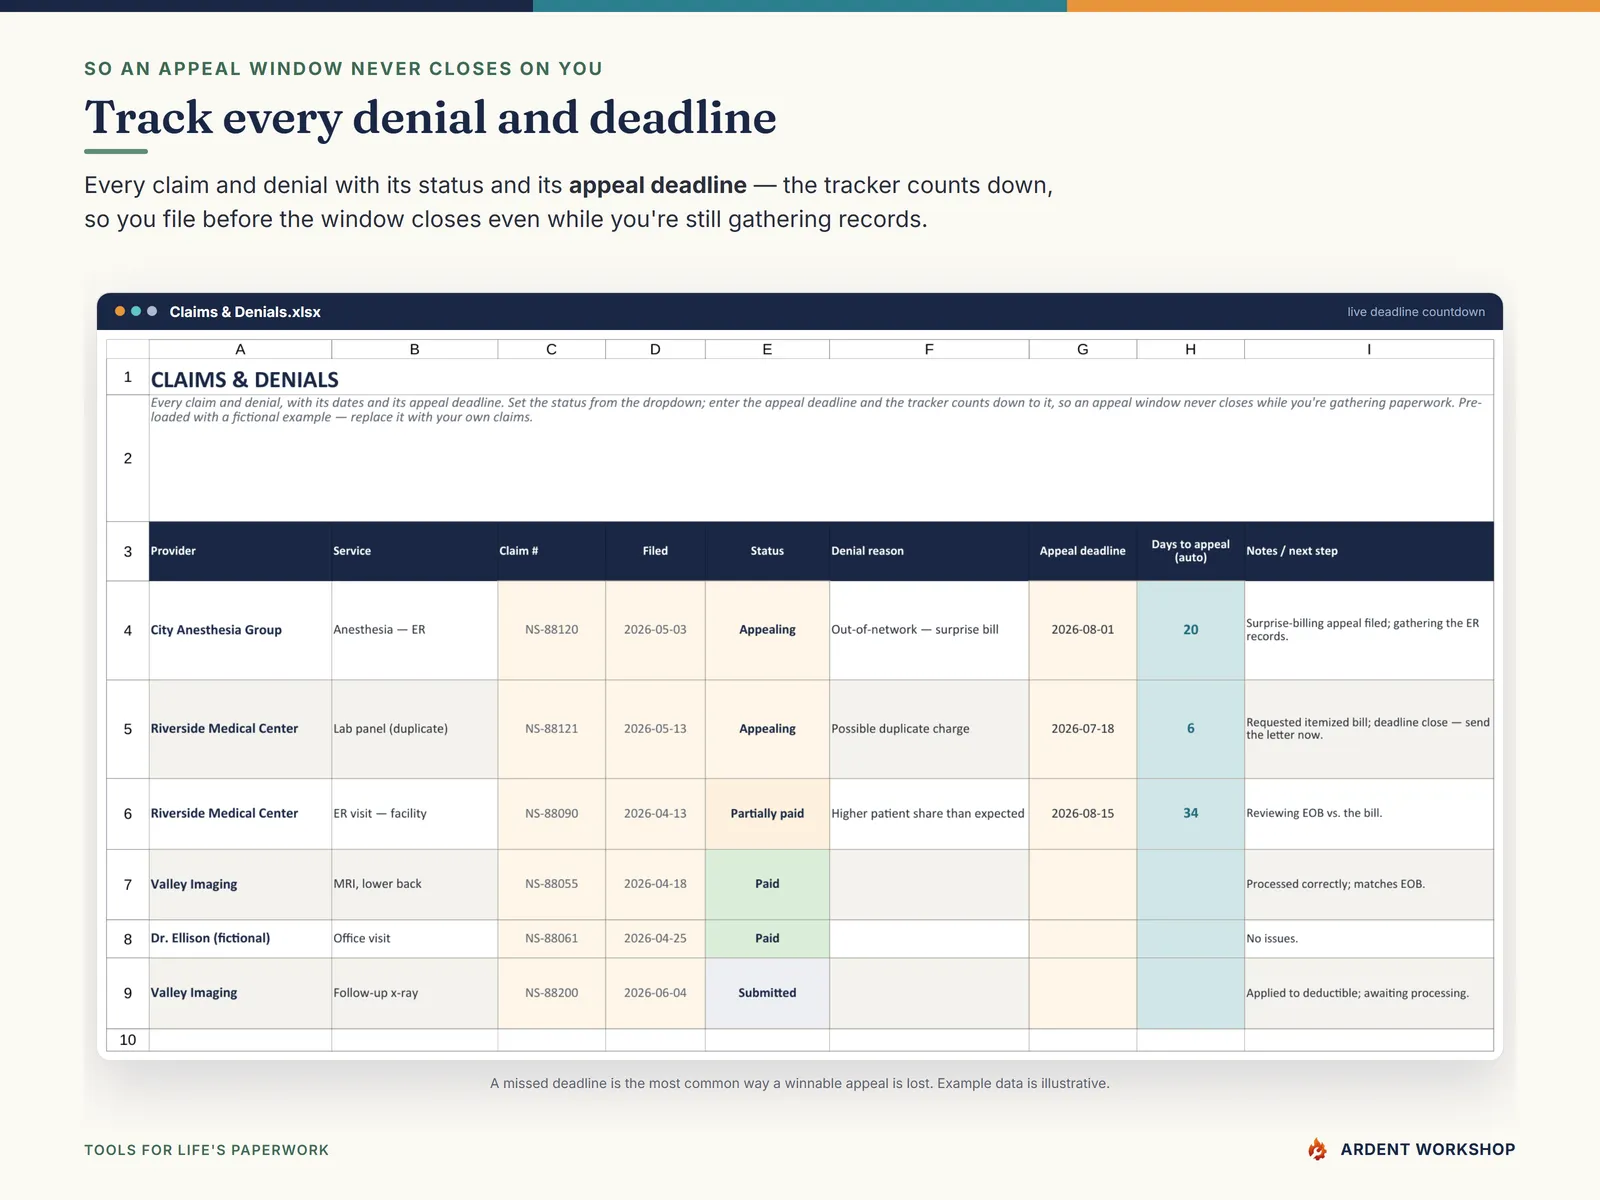
Task: Select claim number NS-88120
Action: tap(552, 630)
